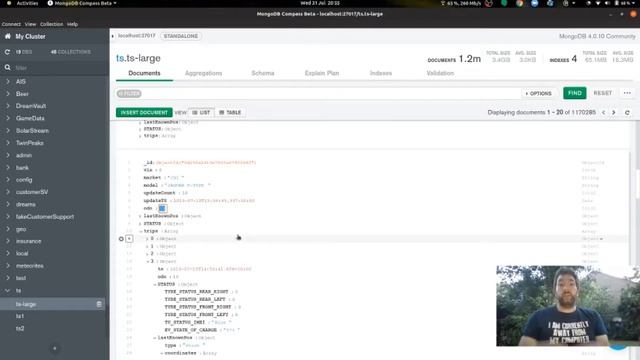Open the MongoDB Compass Beta app menu
640x360 pixels.
82,3
